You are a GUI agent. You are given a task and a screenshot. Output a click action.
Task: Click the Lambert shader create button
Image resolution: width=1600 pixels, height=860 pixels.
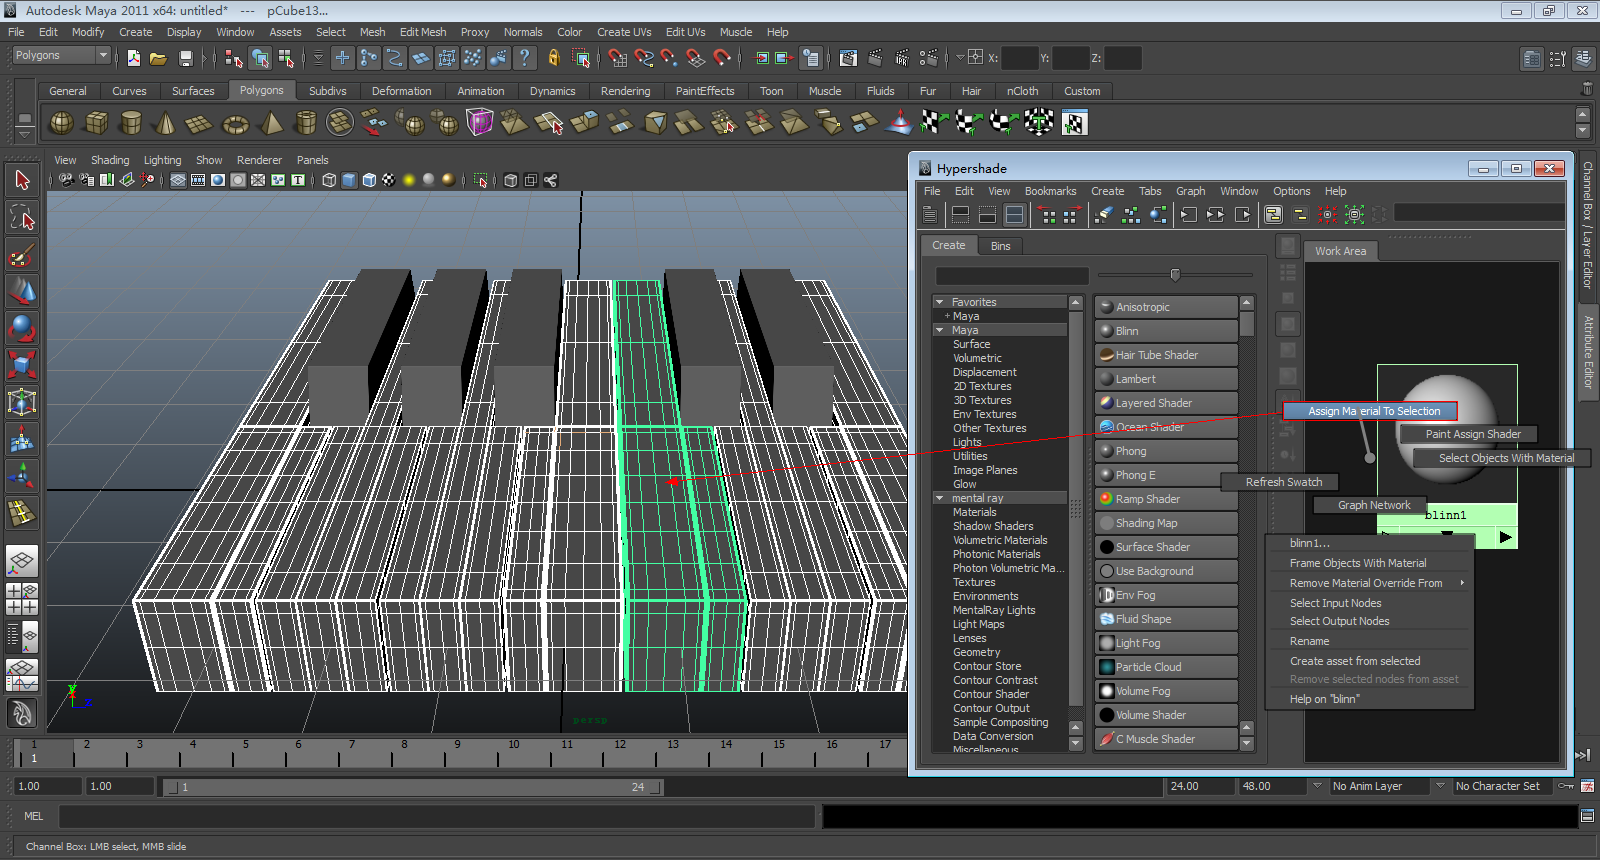point(1166,379)
